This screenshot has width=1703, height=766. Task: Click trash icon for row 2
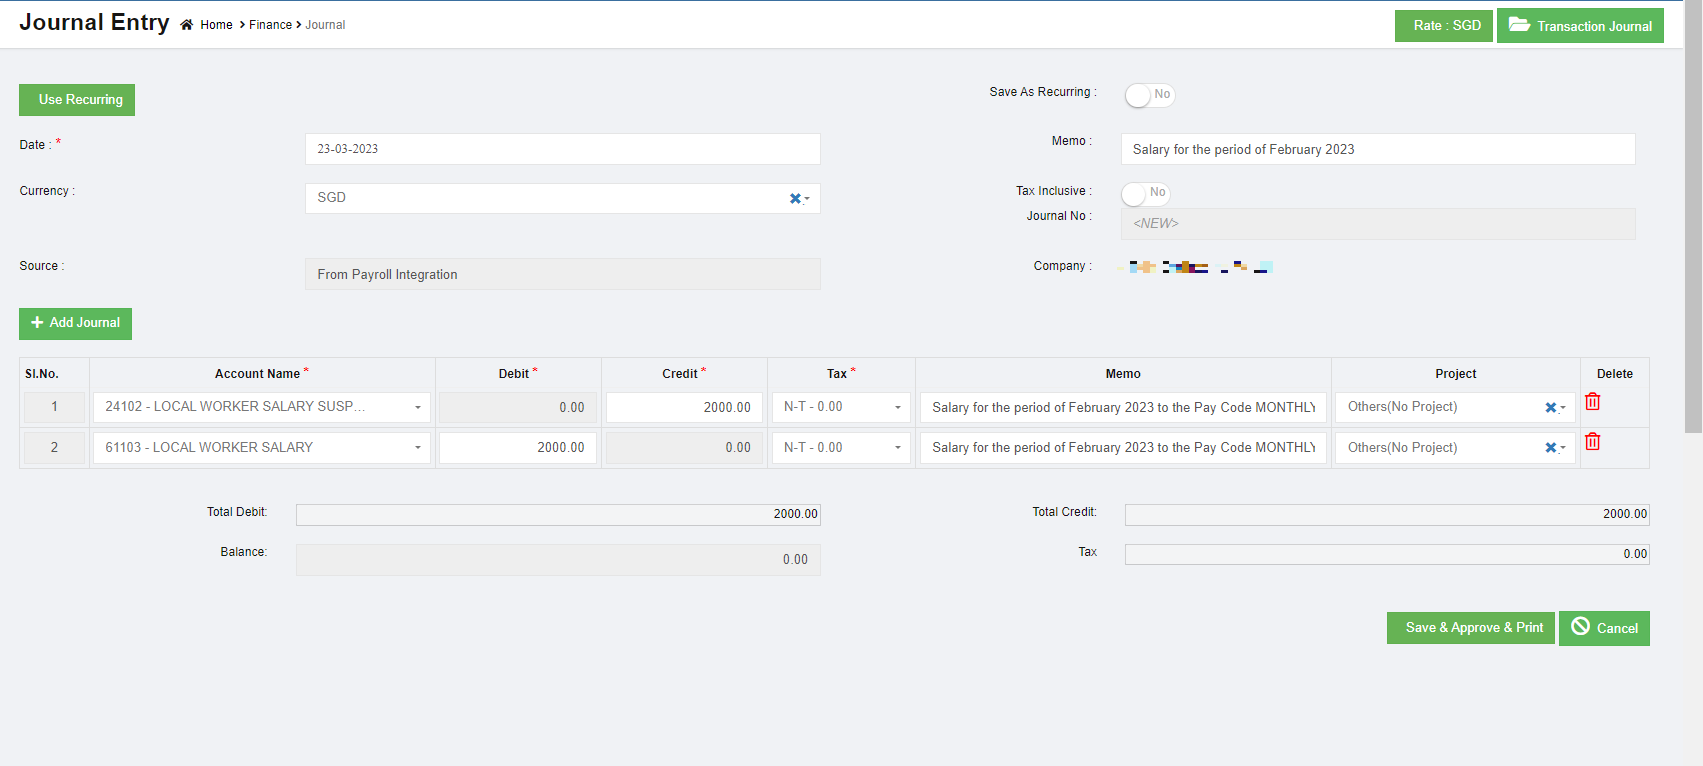[x=1592, y=441]
